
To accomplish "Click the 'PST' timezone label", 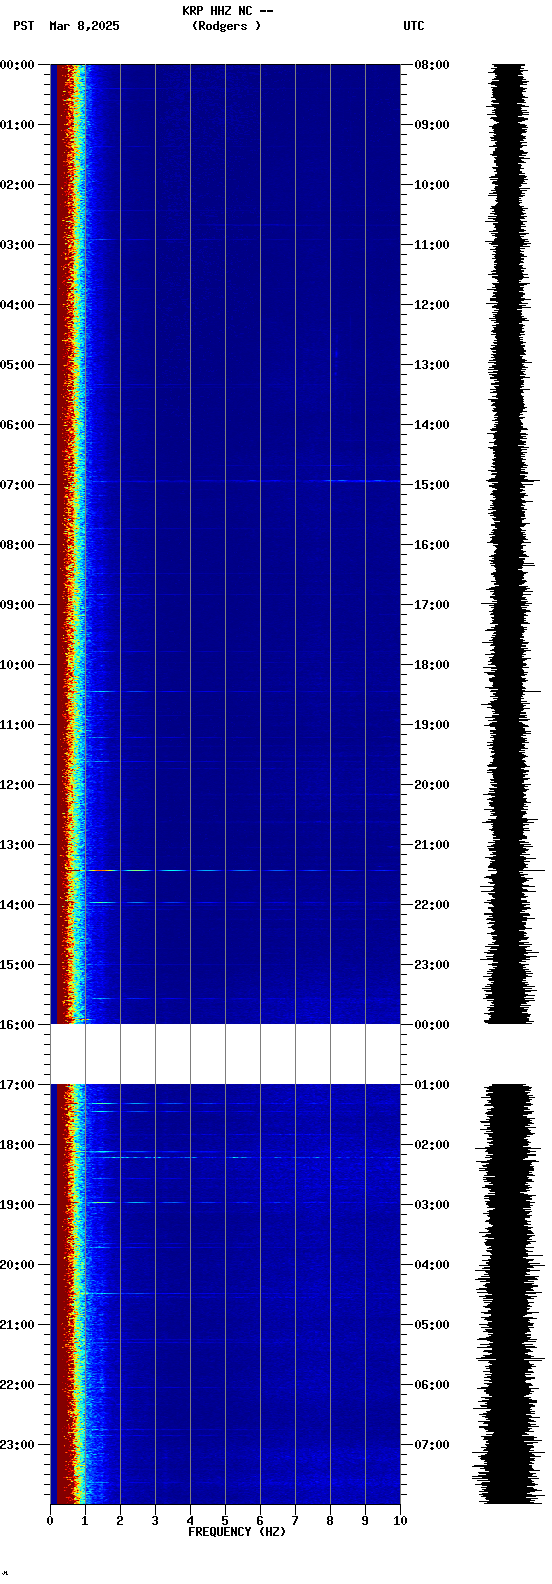I will coord(23,26).
